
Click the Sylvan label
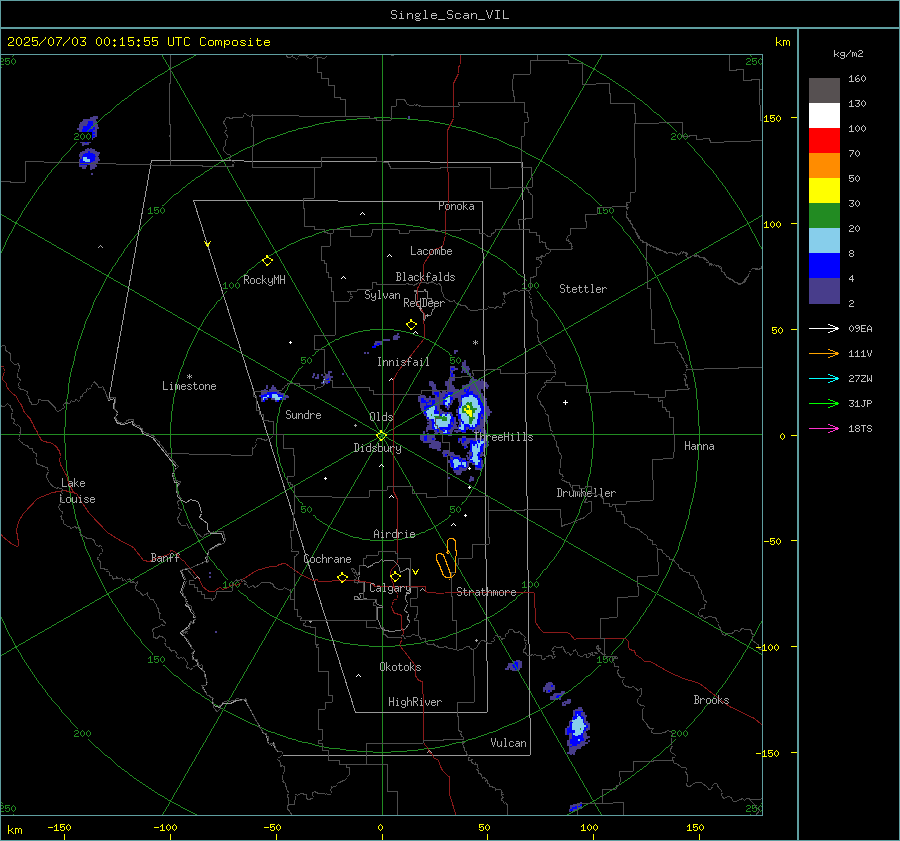tap(382, 295)
